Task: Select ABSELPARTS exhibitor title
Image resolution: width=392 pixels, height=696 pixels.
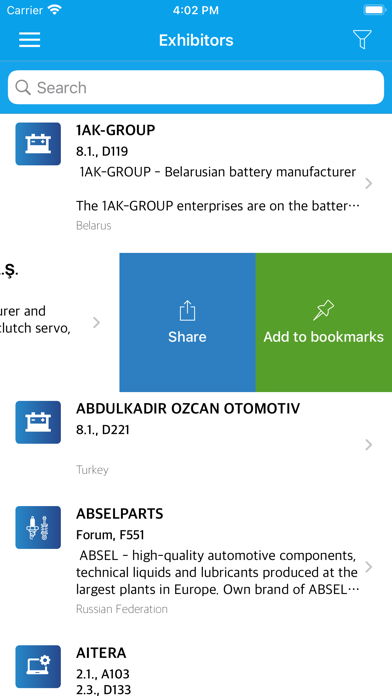Action: click(119, 514)
